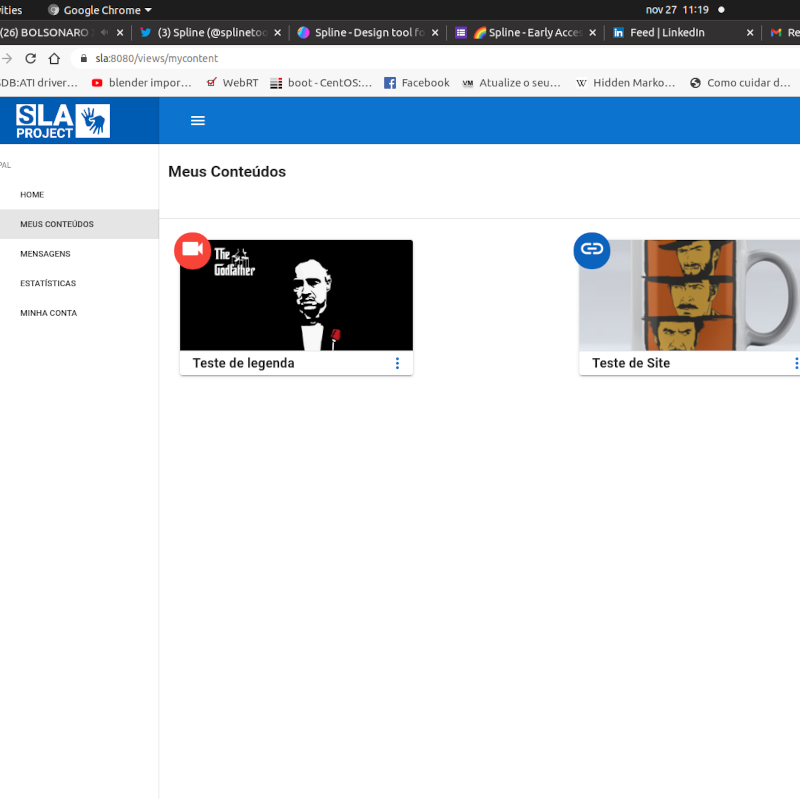Click the red video camera badge
The height and width of the screenshot is (799, 800).
point(192,250)
